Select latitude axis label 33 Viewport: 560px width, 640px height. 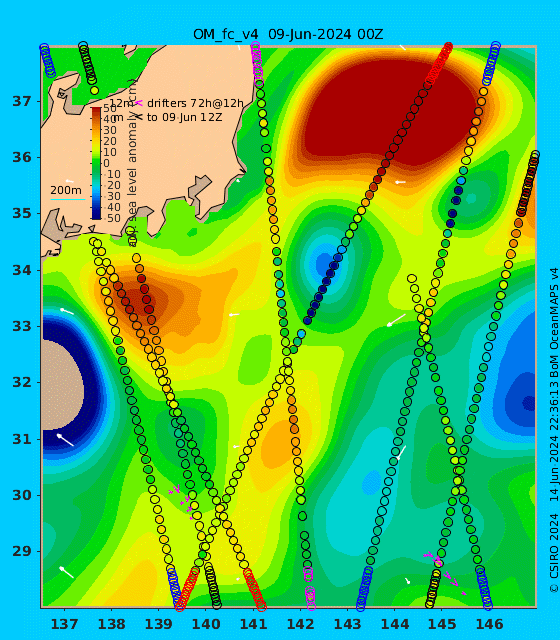22,326
